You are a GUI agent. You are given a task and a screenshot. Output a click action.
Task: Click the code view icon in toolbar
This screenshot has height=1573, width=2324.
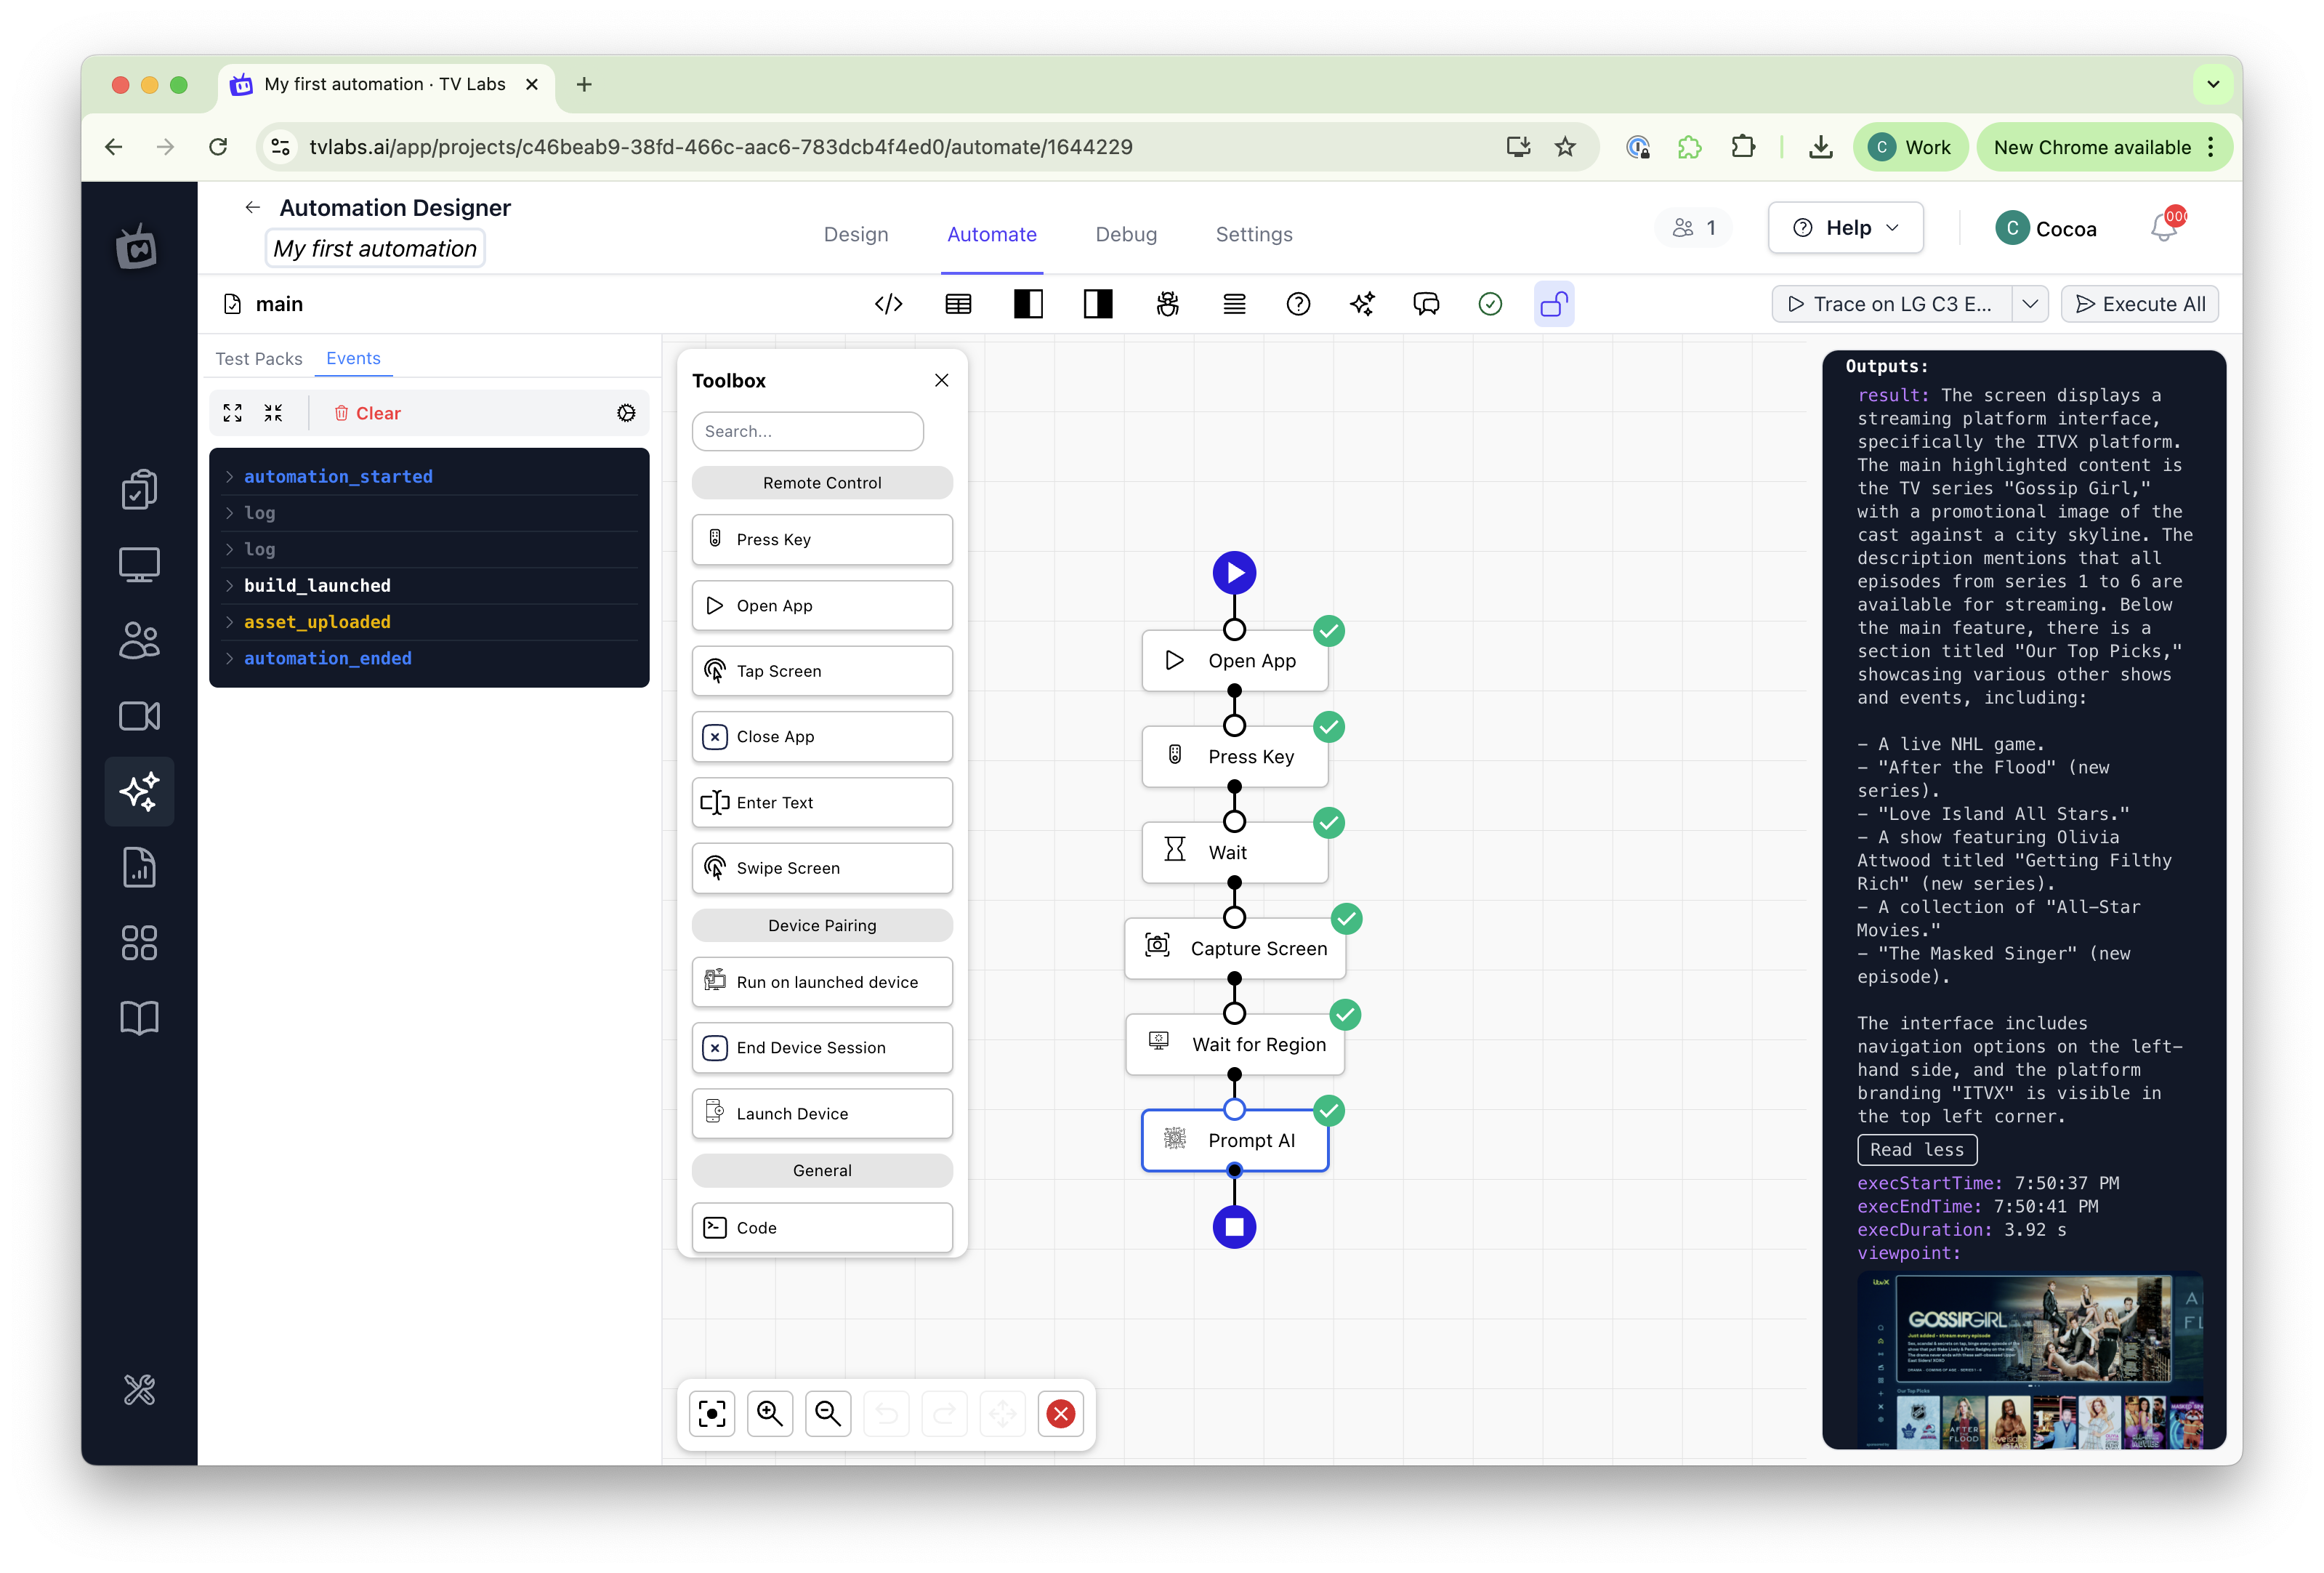coord(888,304)
